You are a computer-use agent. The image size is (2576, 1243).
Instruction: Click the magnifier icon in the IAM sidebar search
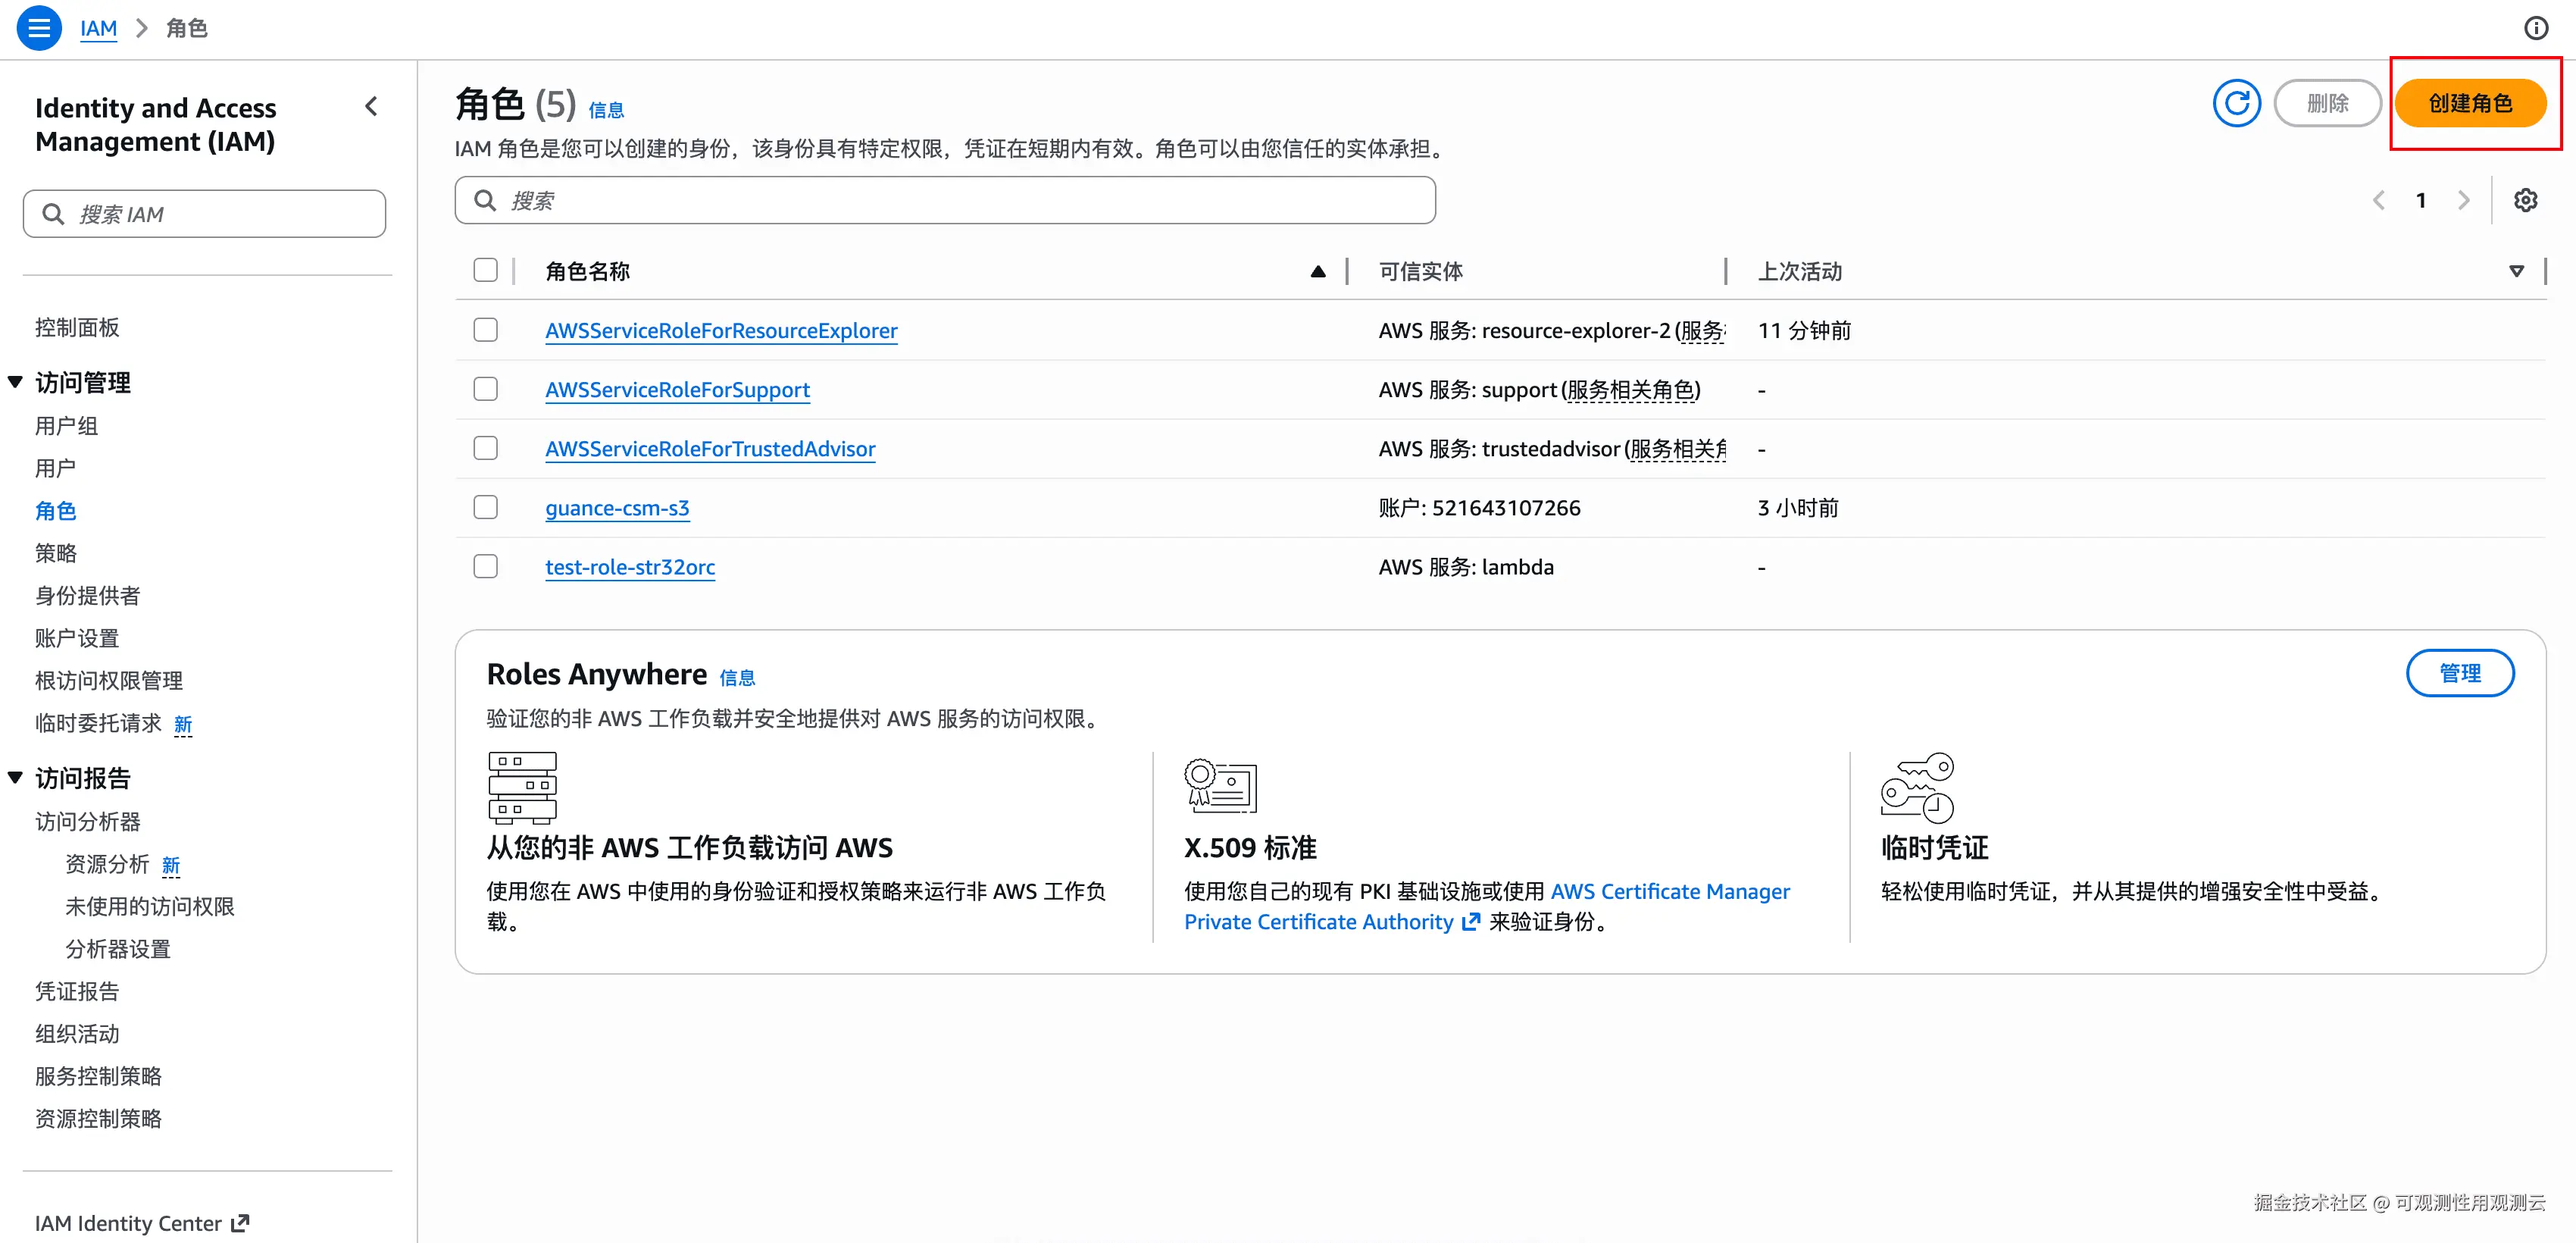53,214
